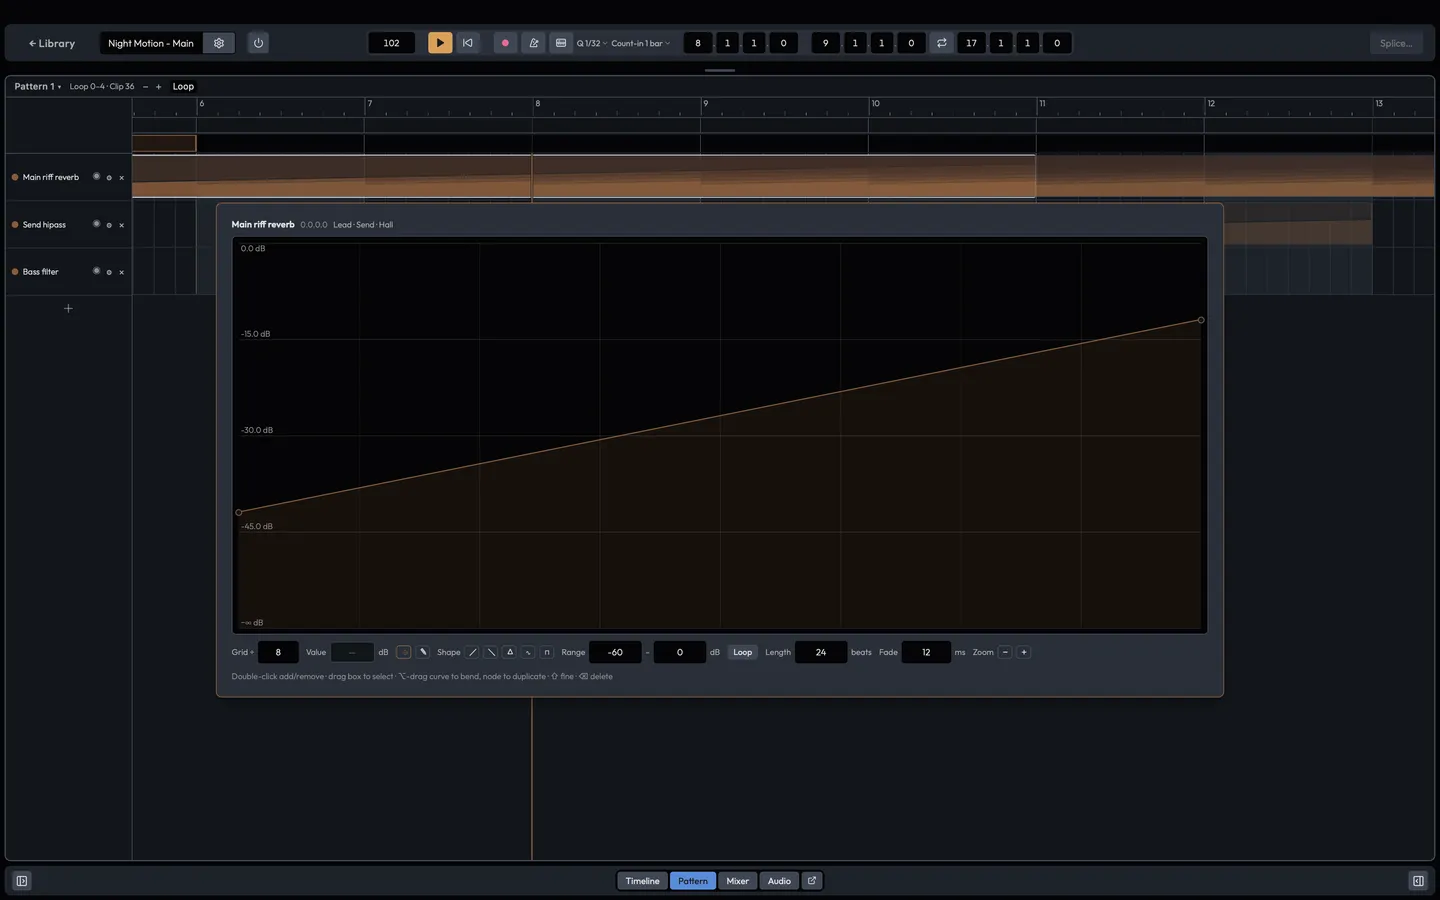Click minus button next to Loop 0-4 text

[145, 86]
